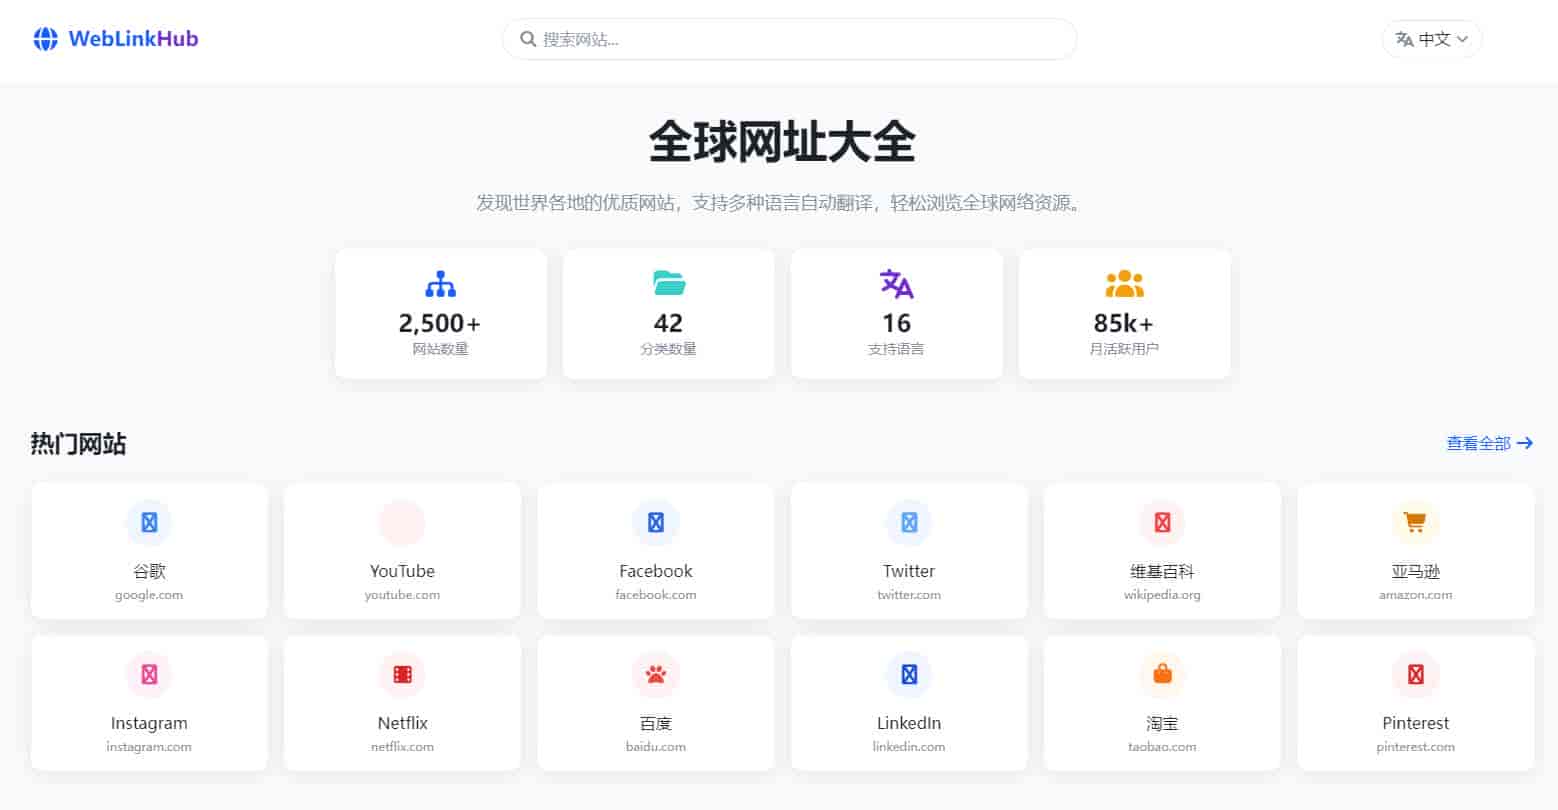This screenshot has height=810, width=1558.
Task: Click the open folder icon above 42
Action: point(669,285)
